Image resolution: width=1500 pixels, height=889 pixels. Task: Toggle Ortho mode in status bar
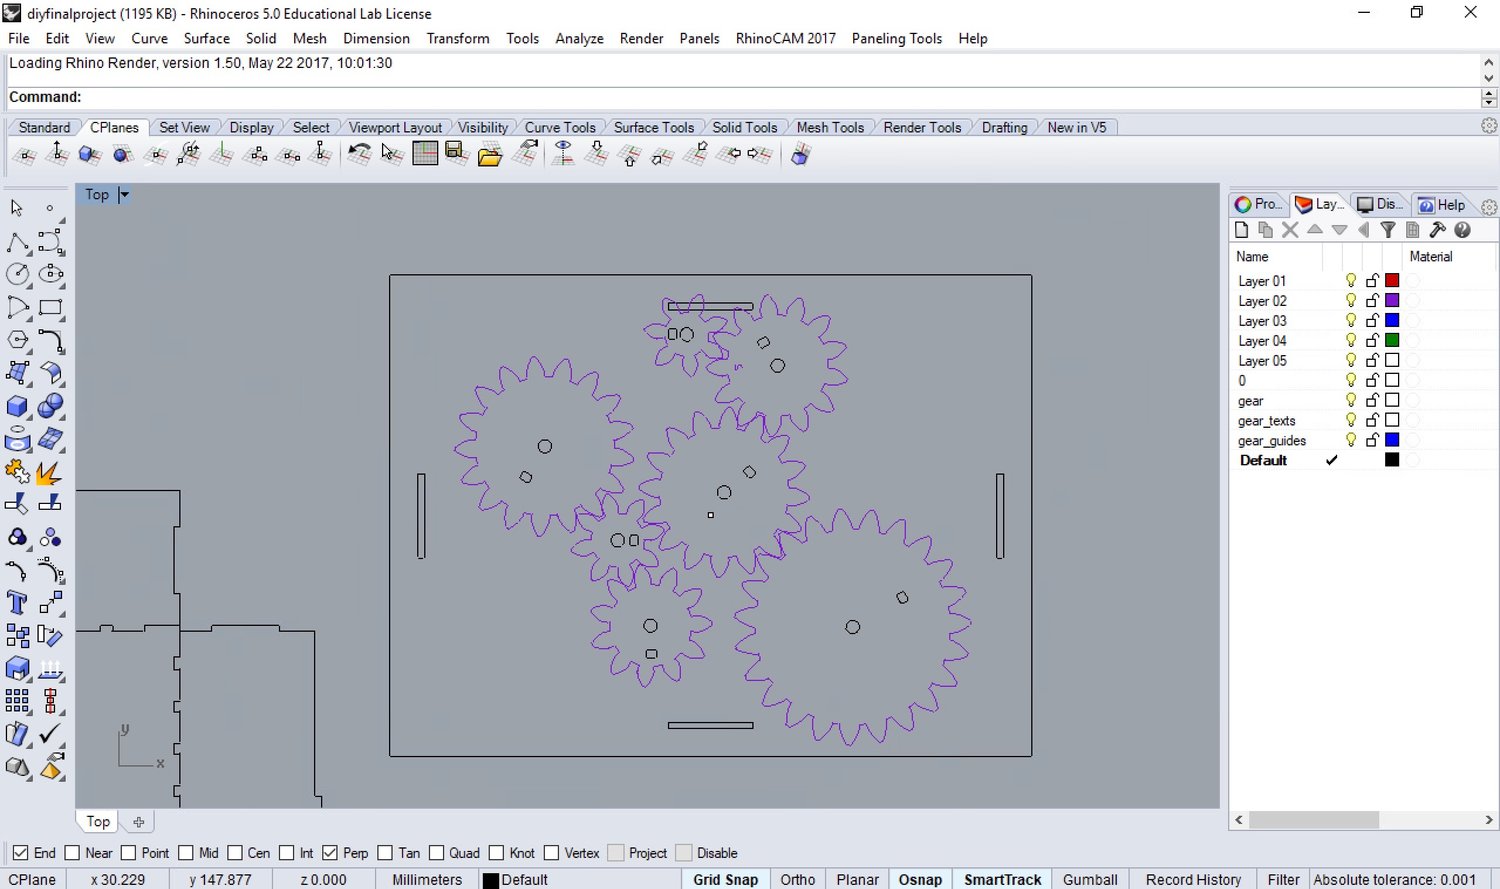point(798,880)
